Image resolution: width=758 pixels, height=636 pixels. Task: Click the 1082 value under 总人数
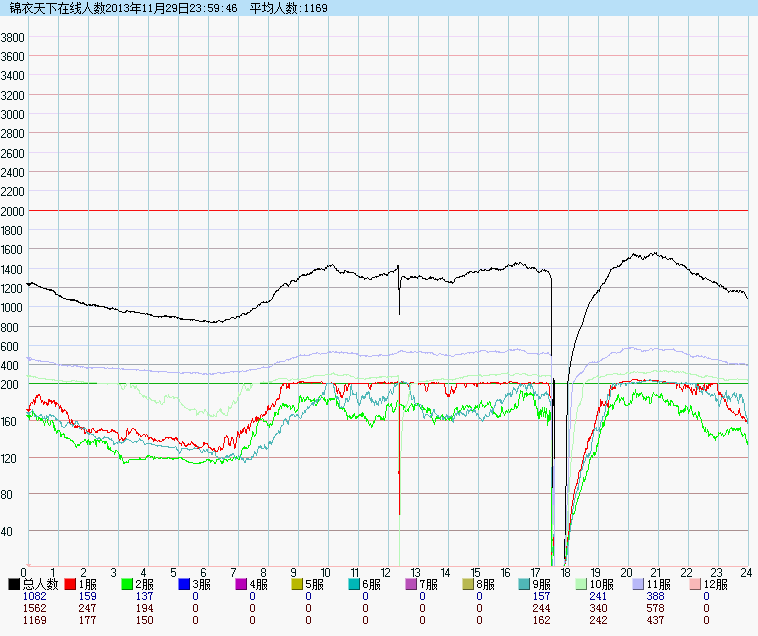pyautogui.click(x=34, y=596)
